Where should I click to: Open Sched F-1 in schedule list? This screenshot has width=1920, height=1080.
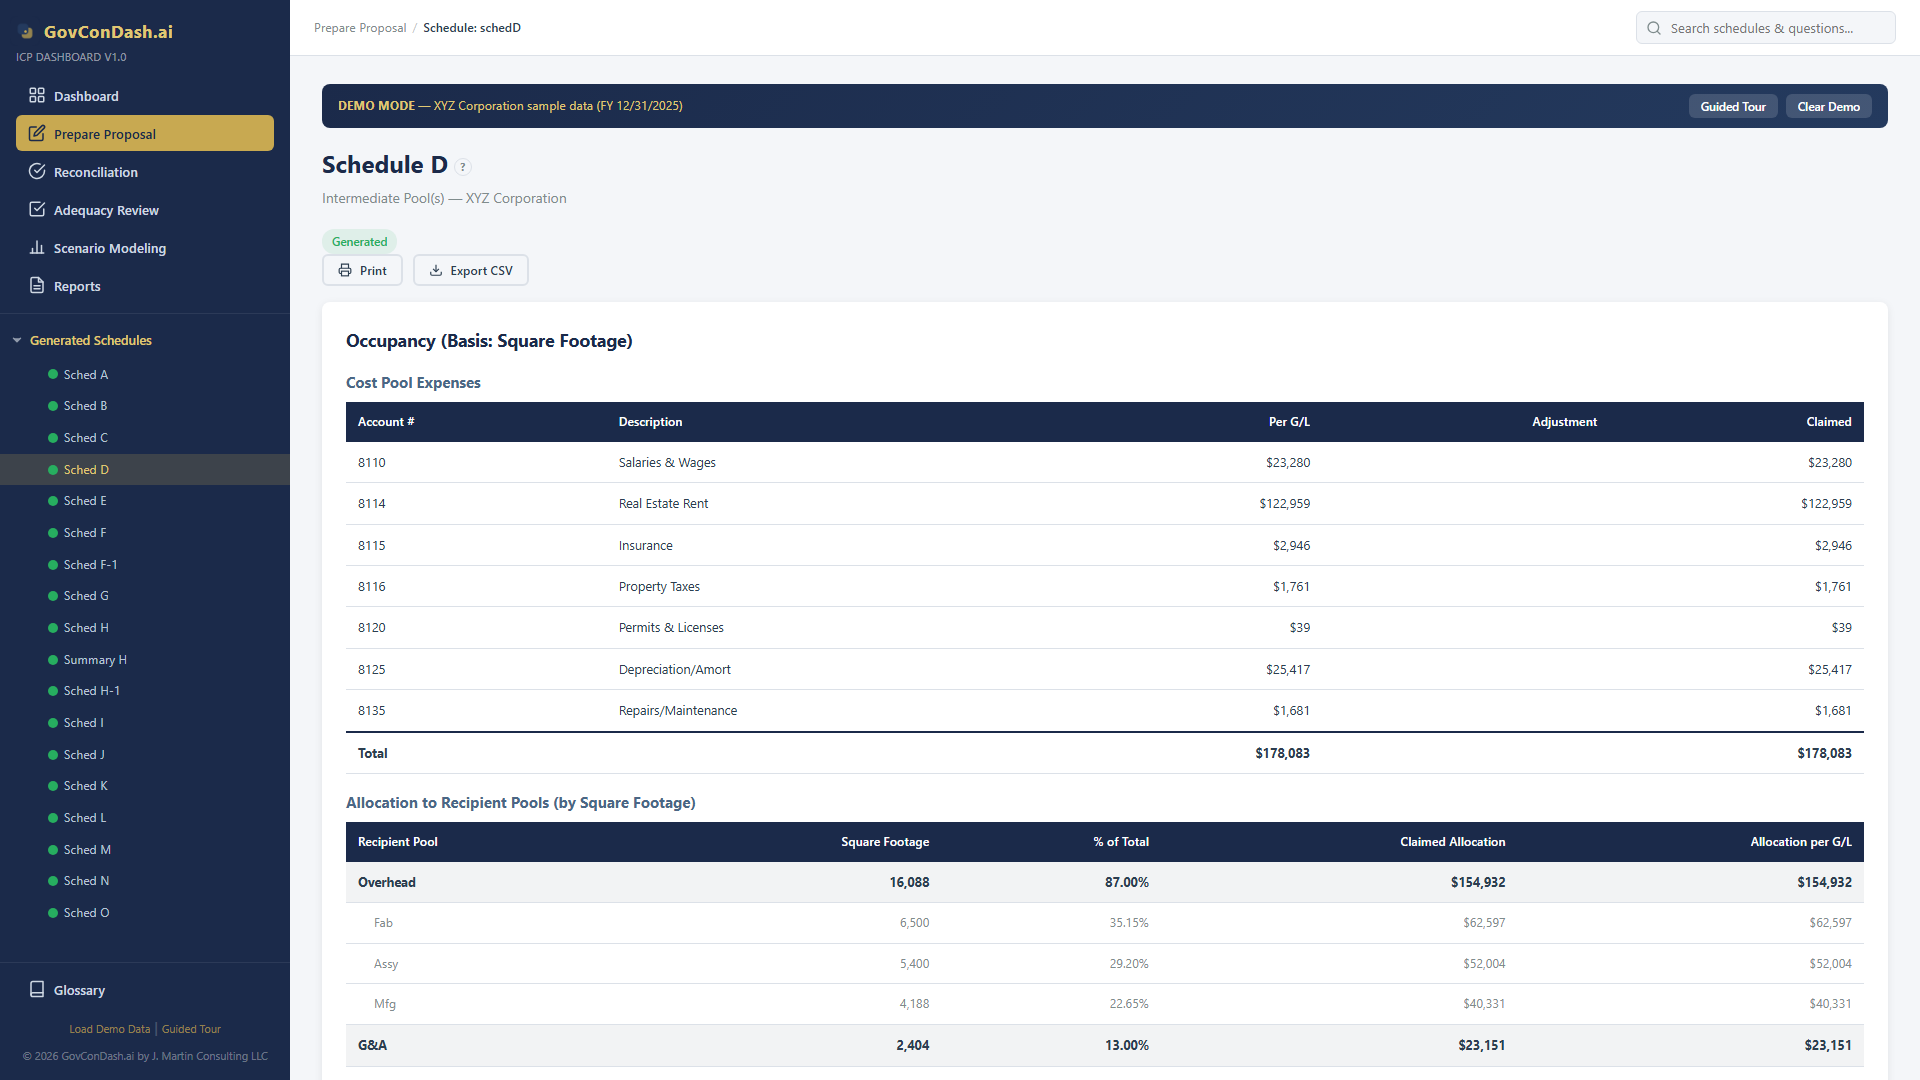90,565
